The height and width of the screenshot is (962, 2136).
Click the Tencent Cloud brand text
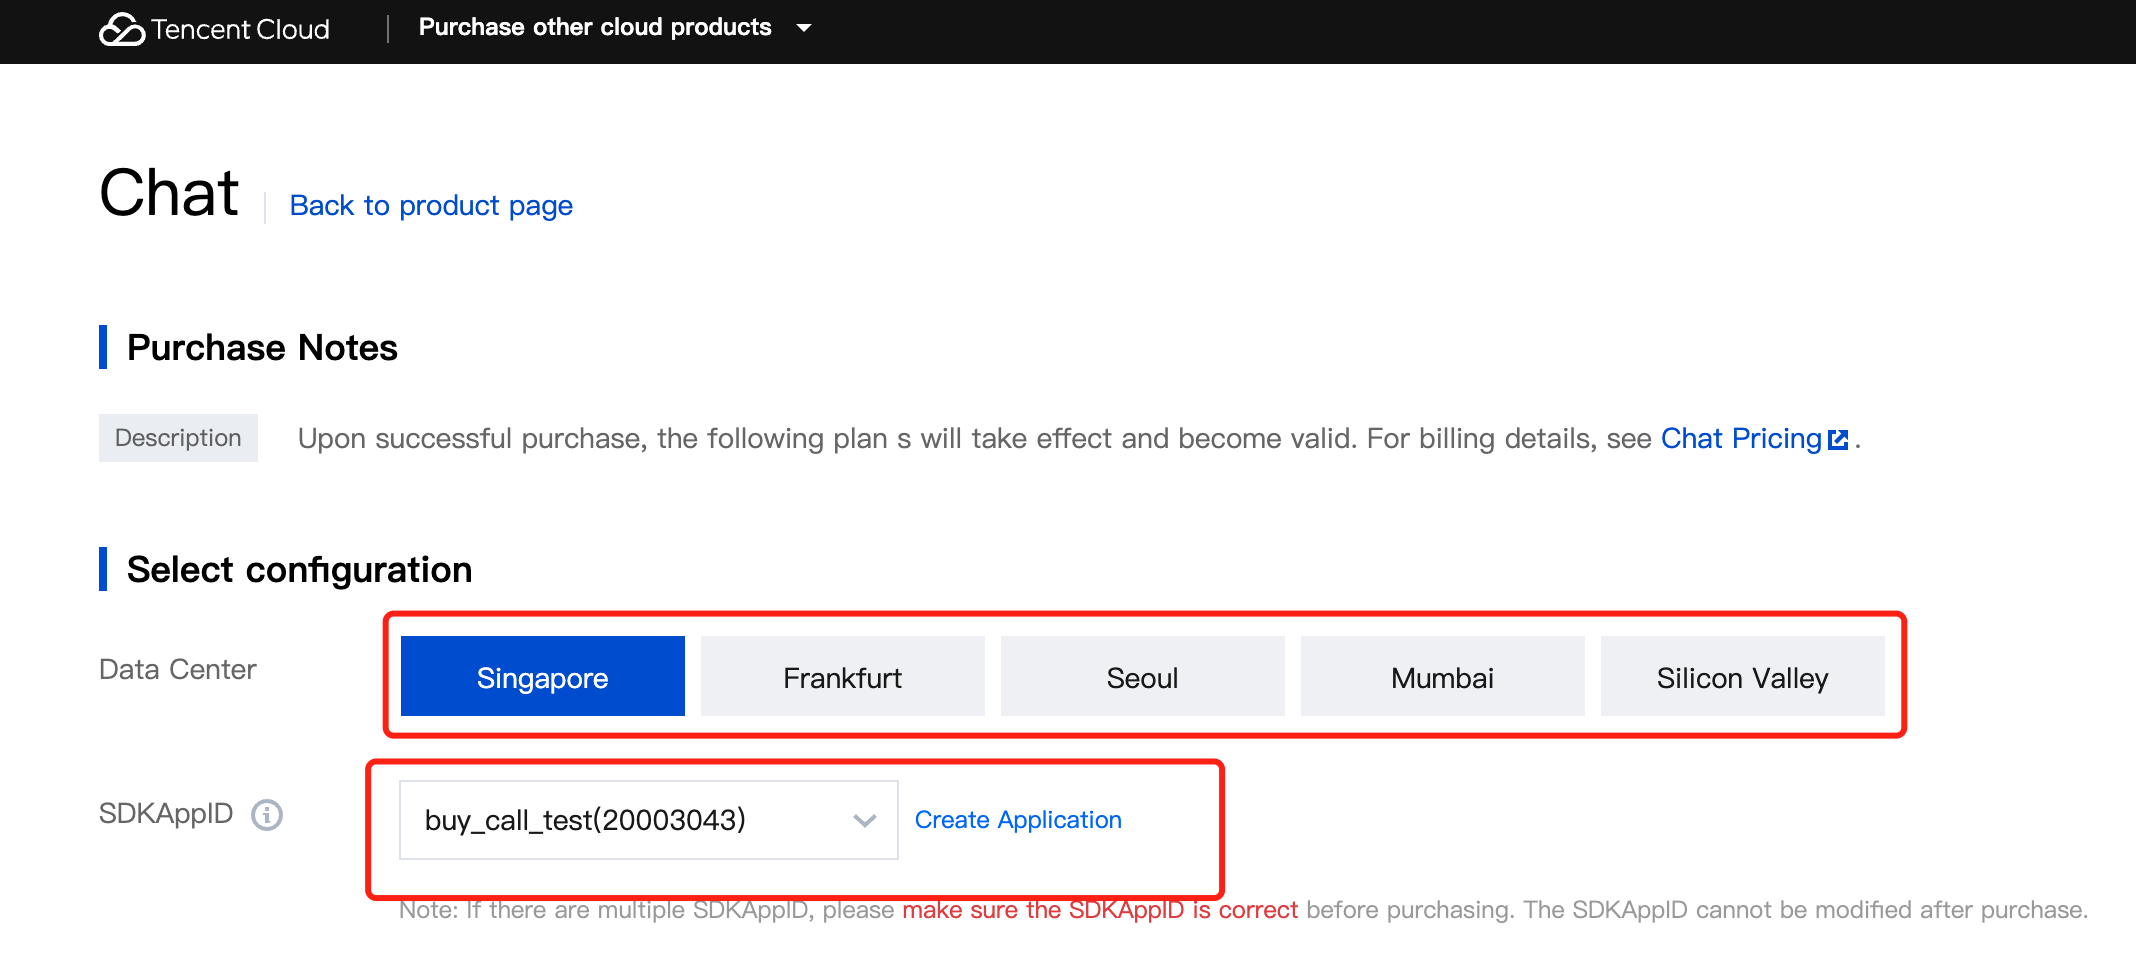(241, 30)
